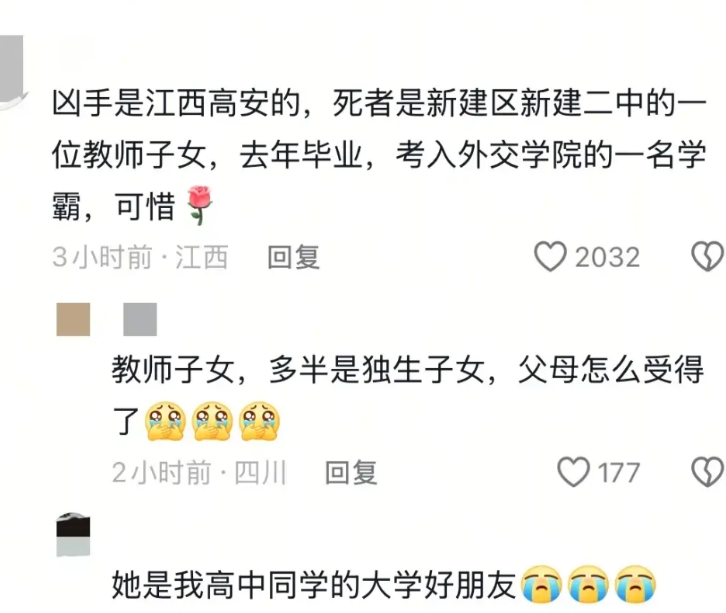The width and height of the screenshot is (726, 613).
Task: Tap the broken-heart dislike icon on first comment
Action: tap(707, 256)
